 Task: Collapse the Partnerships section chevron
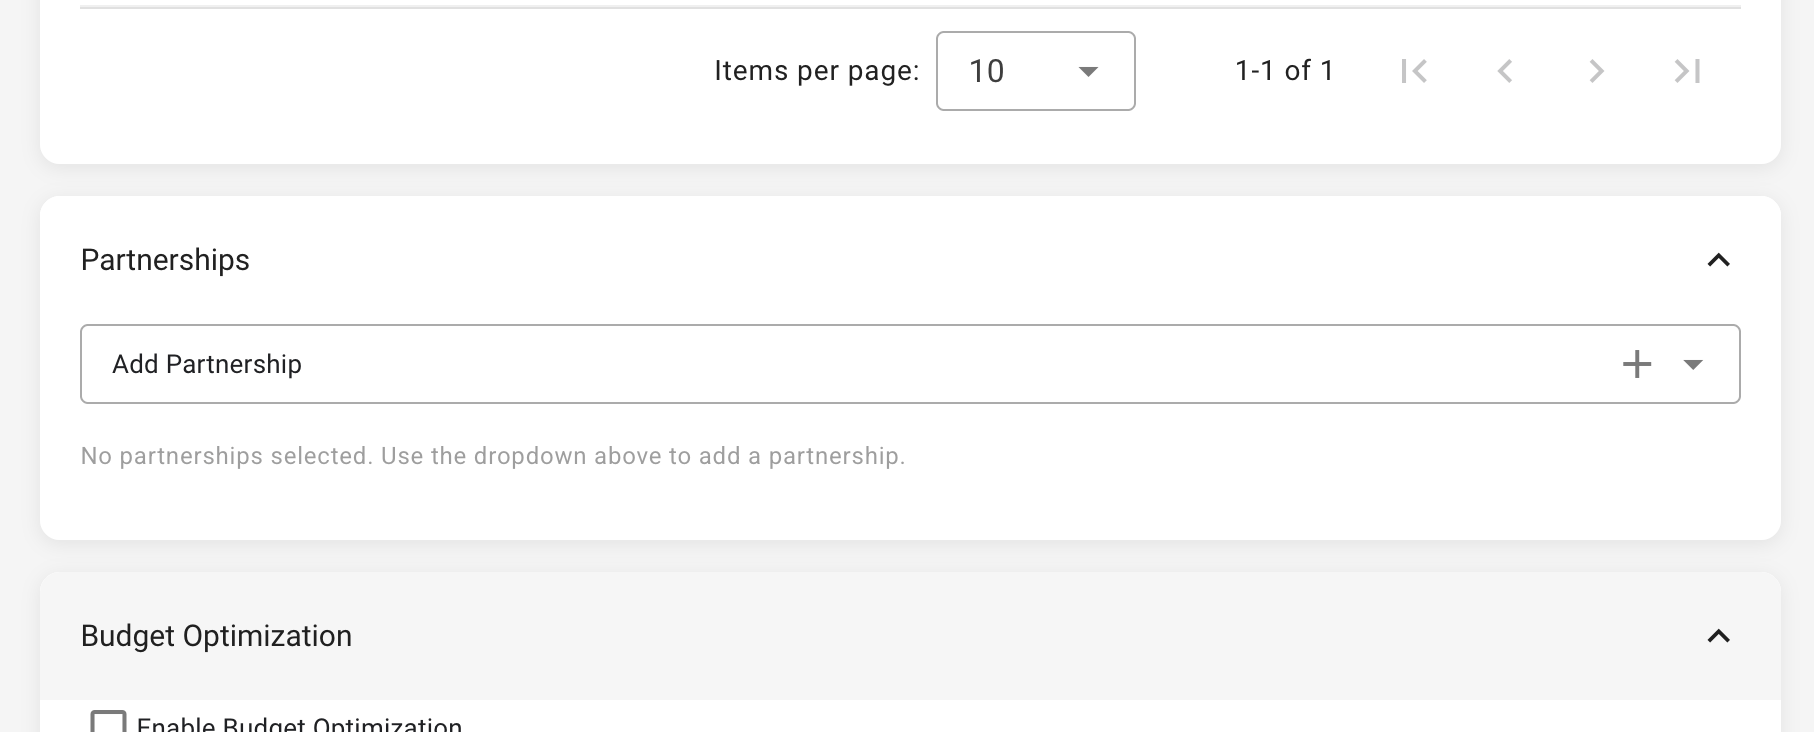point(1718,260)
